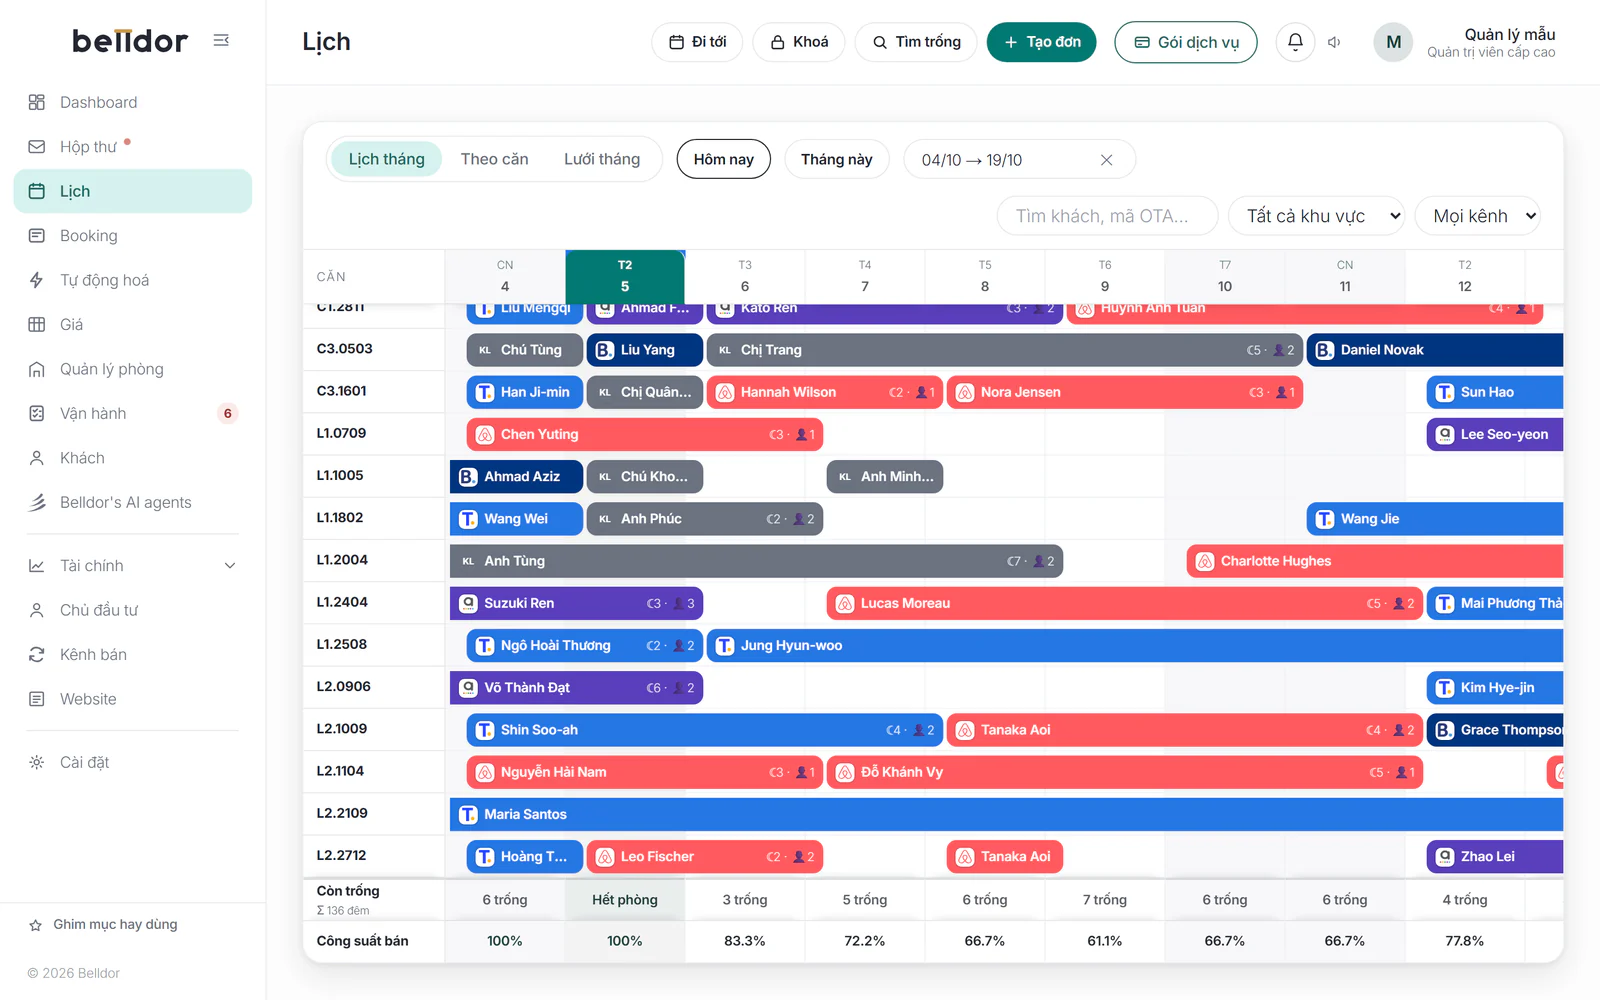Open the Suzuki Ren booking
1600x1000 pixels.
pyautogui.click(x=576, y=604)
